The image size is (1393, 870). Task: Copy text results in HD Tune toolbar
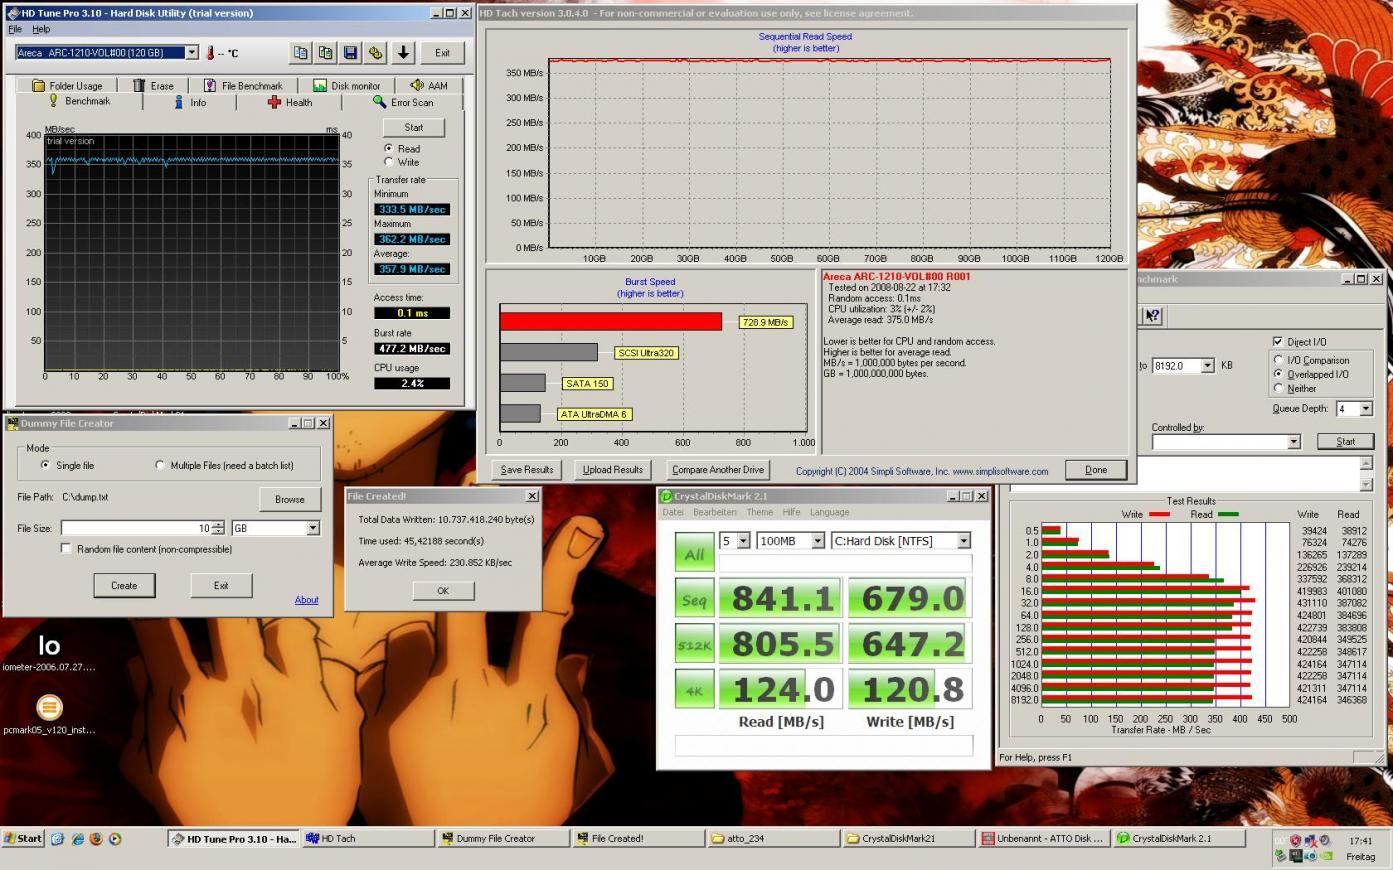300,53
